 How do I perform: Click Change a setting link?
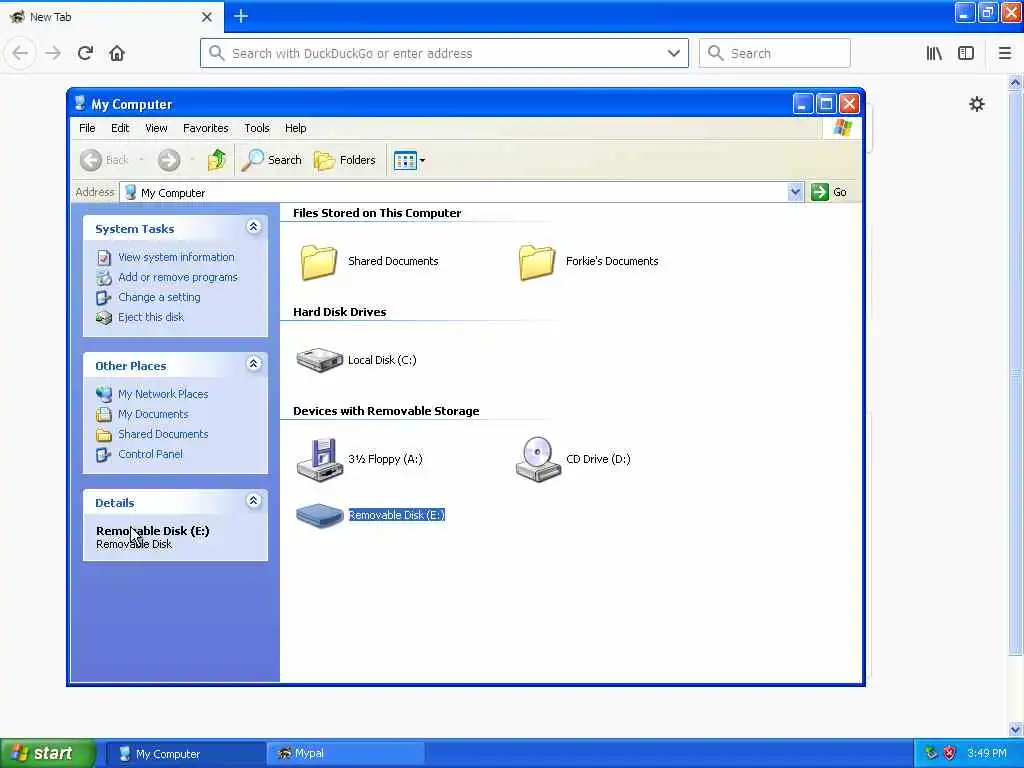[159, 297]
